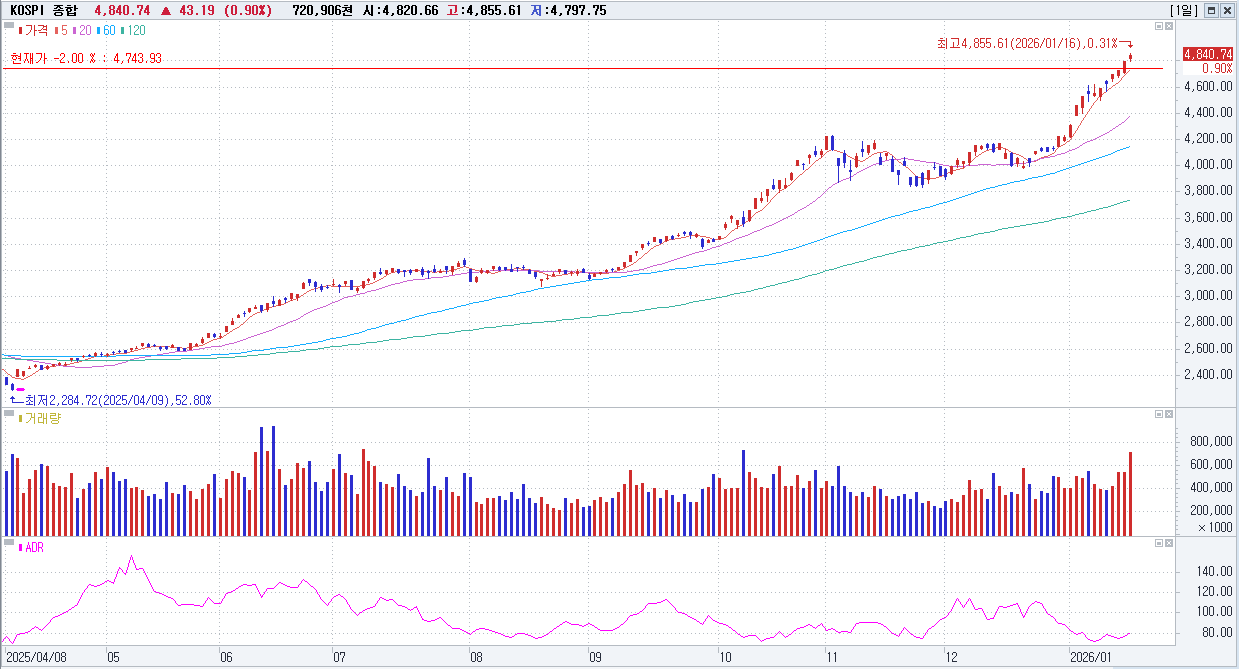The width and height of the screenshot is (1239, 669).
Task: Click the 3,200.00 price axis label
Action: pos(1206,270)
